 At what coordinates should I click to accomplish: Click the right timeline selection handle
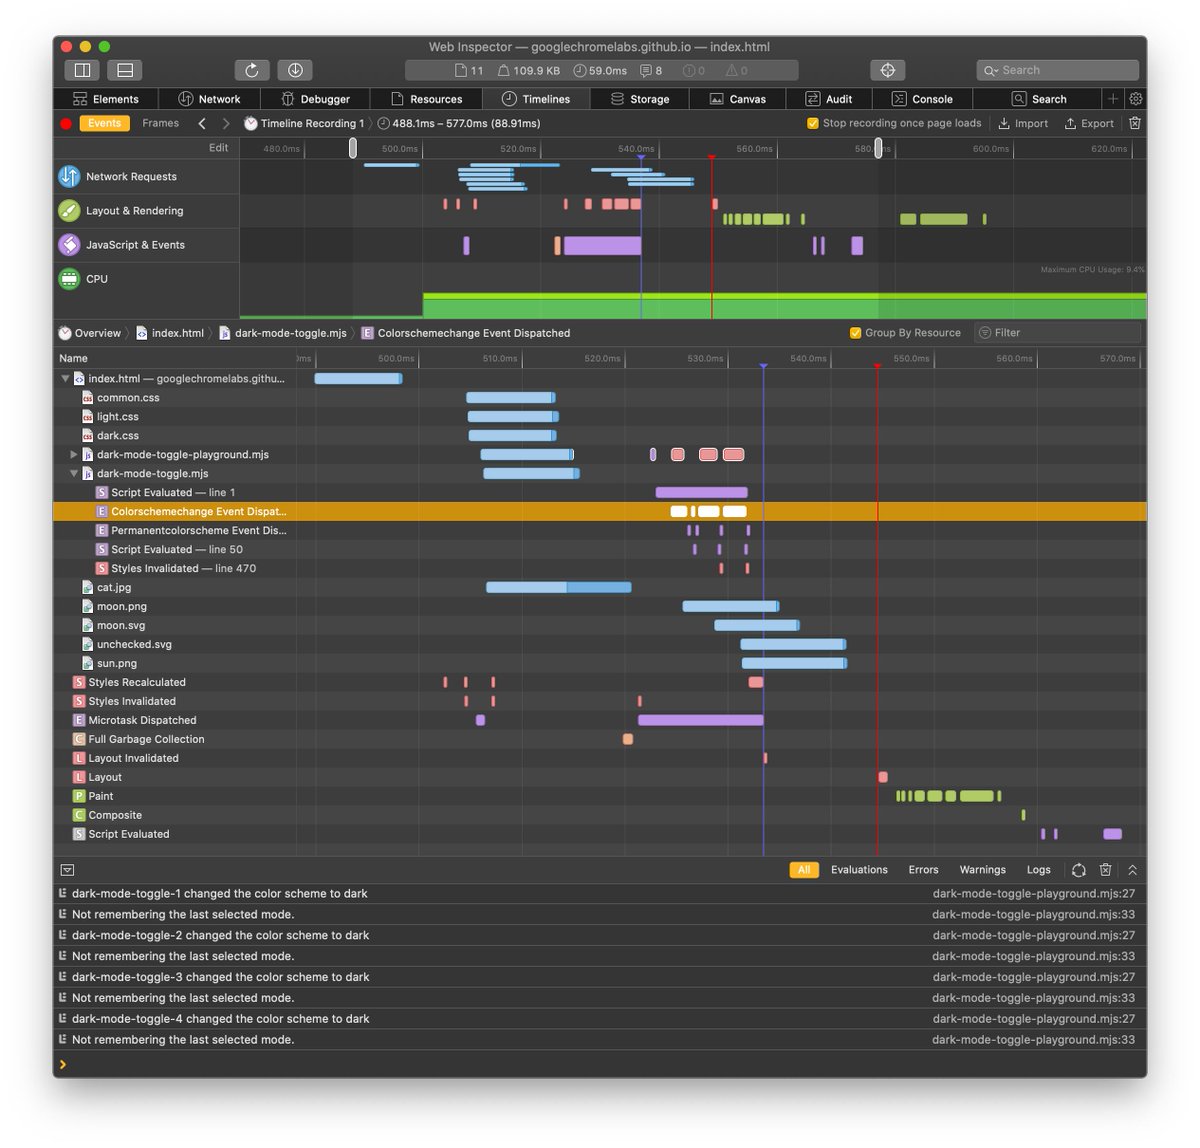[x=878, y=148]
